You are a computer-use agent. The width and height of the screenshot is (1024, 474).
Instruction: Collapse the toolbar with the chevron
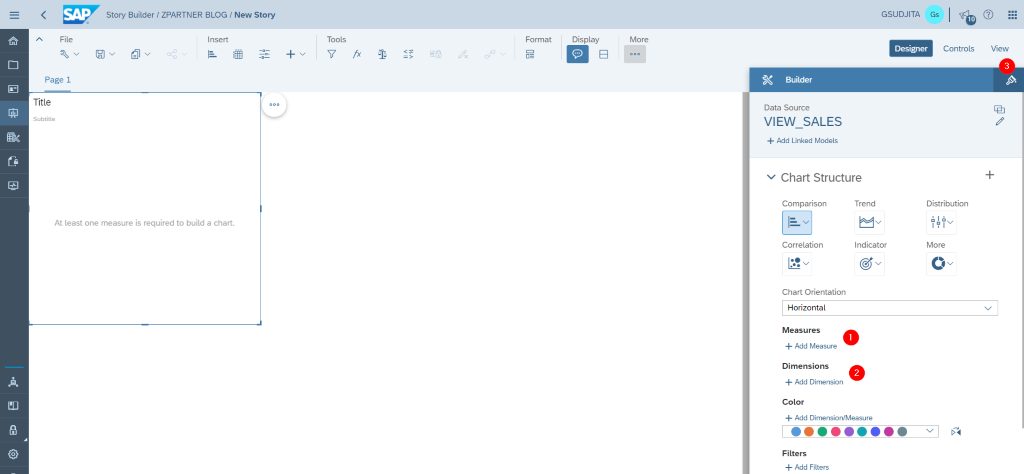pyautogui.click(x=39, y=39)
